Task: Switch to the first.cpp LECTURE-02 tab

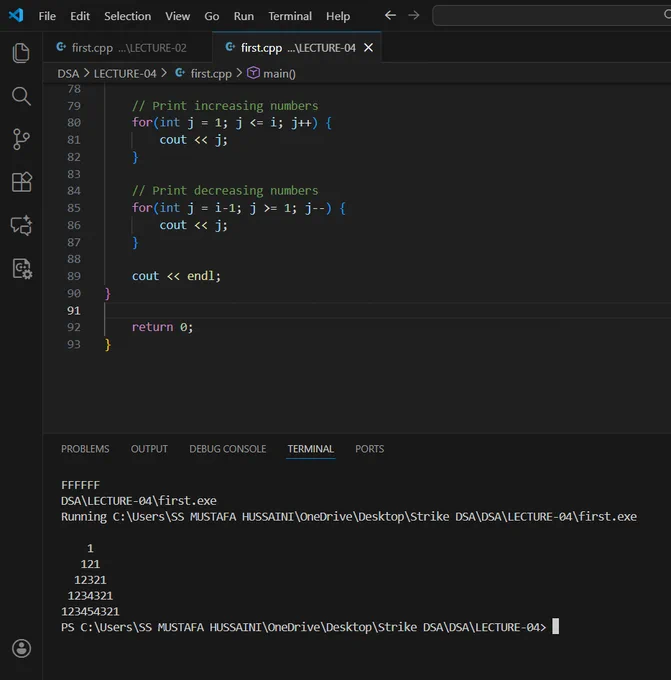Action: (128, 48)
